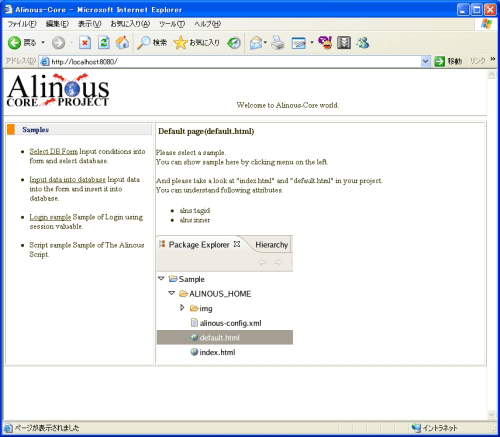Image resolution: width=500 pixels, height=437 pixels.
Task: Click the IE title bar page icon
Action: pos(8,9)
